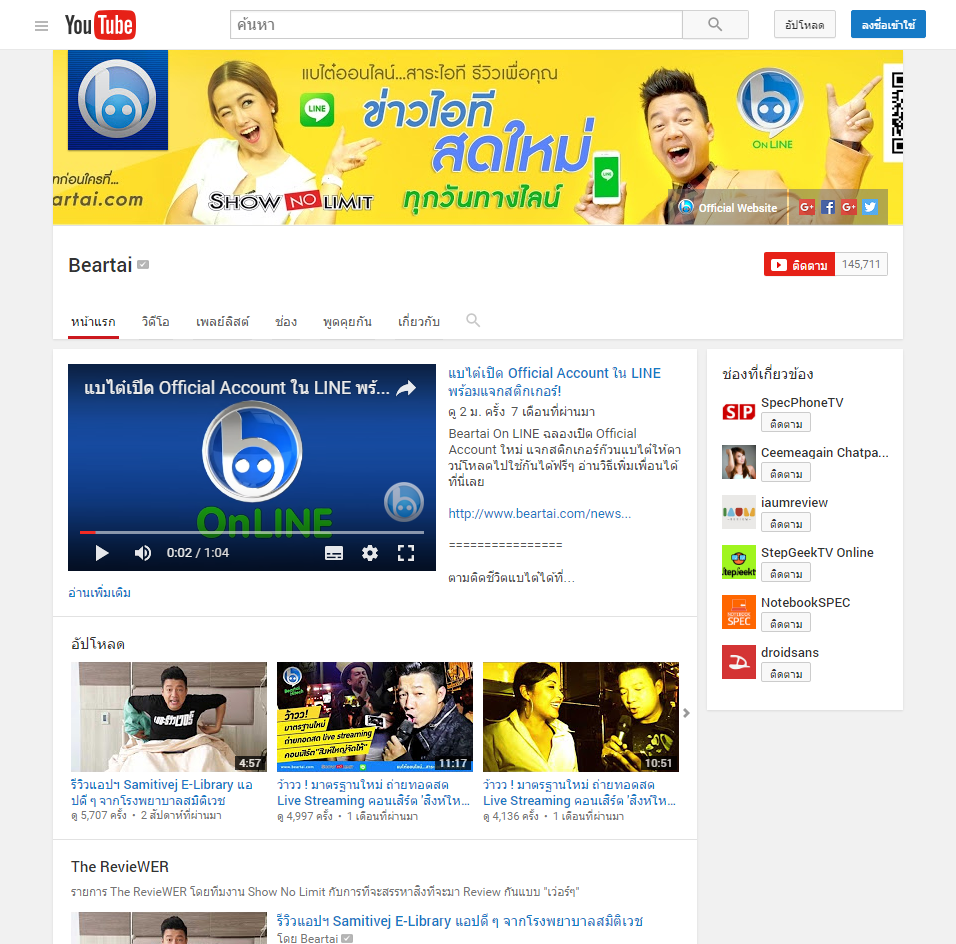Click the ลงชื่อเข้าใช้ sign-in button

pos(888,25)
